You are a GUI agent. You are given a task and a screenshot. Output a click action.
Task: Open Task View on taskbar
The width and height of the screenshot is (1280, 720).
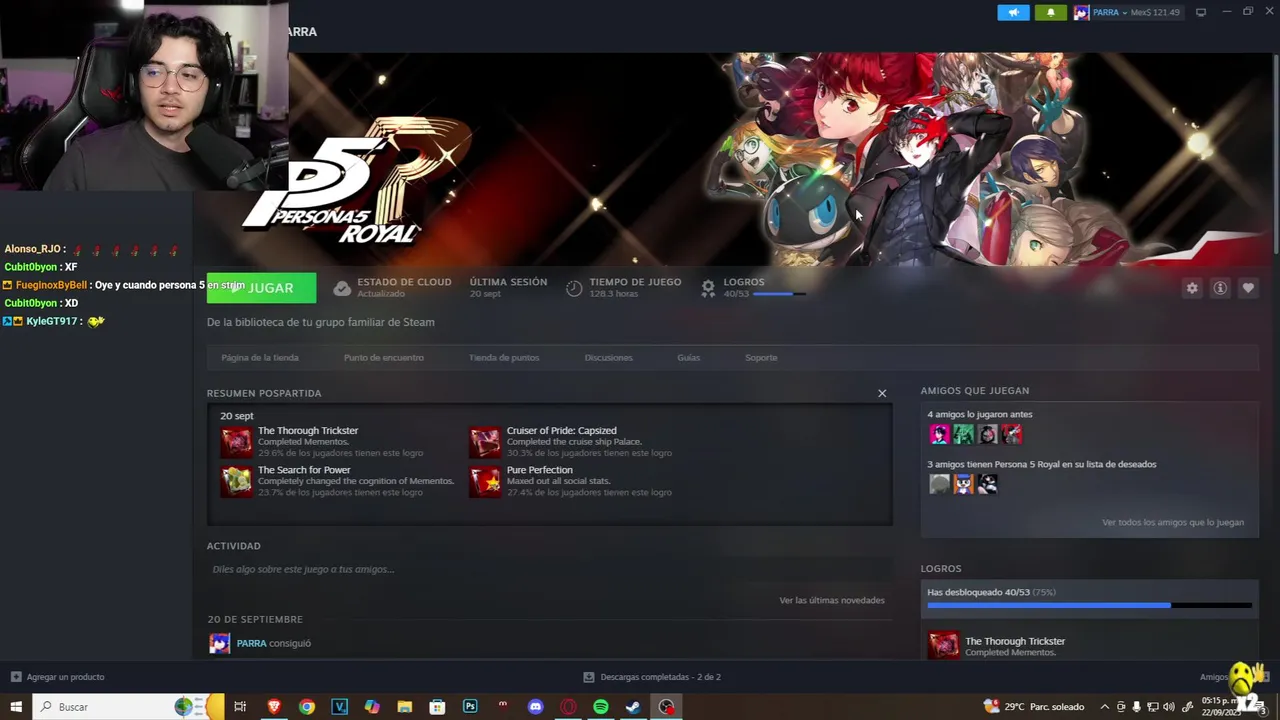click(240, 707)
